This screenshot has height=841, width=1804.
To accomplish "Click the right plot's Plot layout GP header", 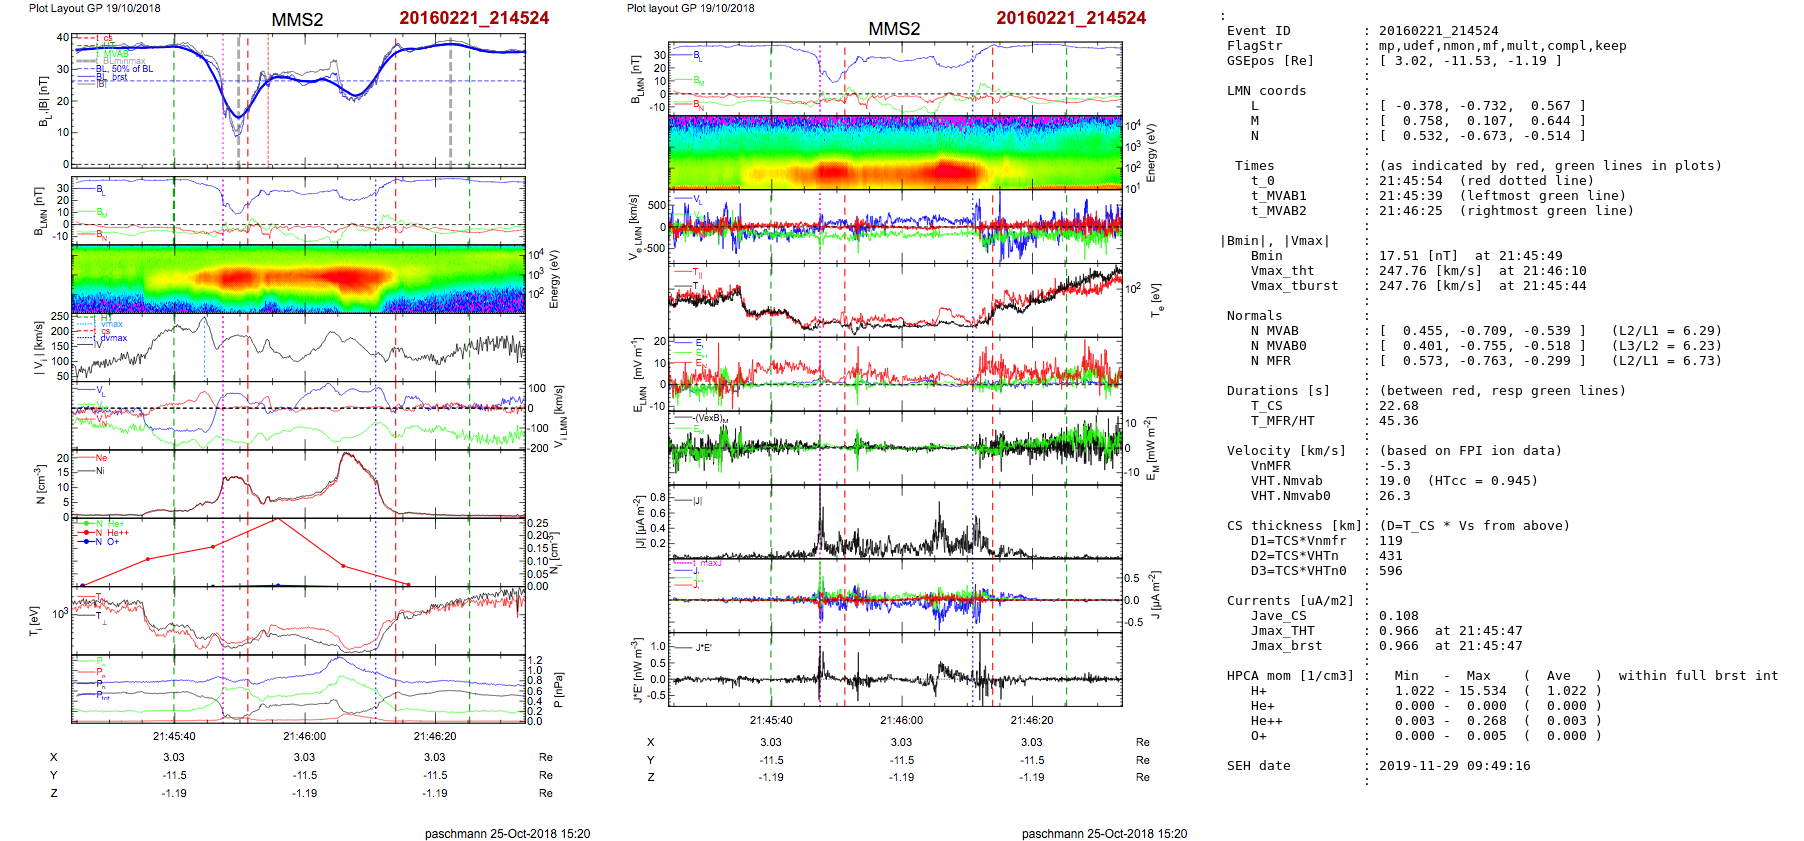I will [690, 8].
